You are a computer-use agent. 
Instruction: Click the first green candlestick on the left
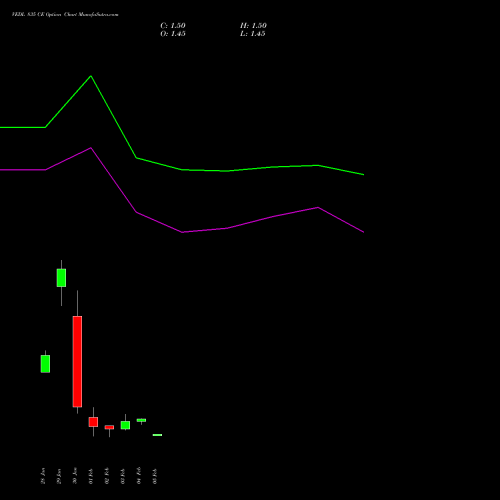pos(45,364)
